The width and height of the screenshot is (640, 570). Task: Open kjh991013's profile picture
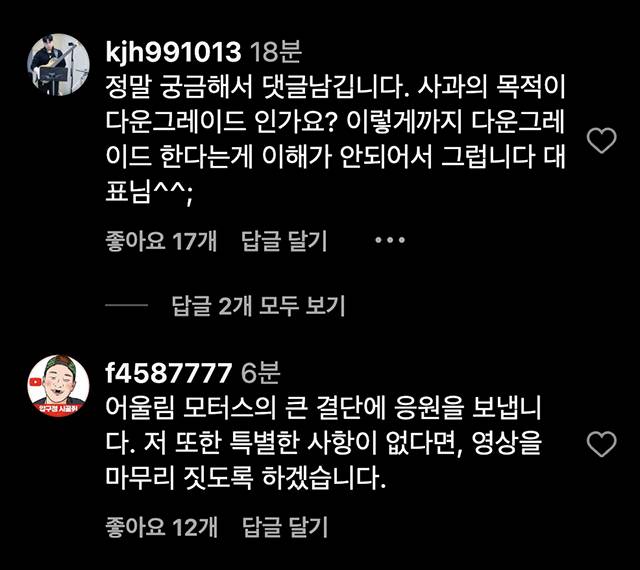pyautogui.click(x=58, y=65)
